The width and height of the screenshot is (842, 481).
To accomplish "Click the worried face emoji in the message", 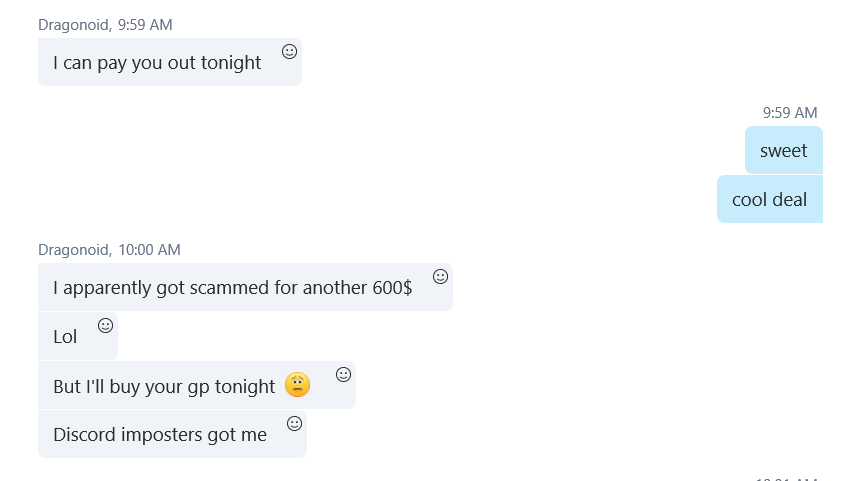I will pyautogui.click(x=297, y=385).
